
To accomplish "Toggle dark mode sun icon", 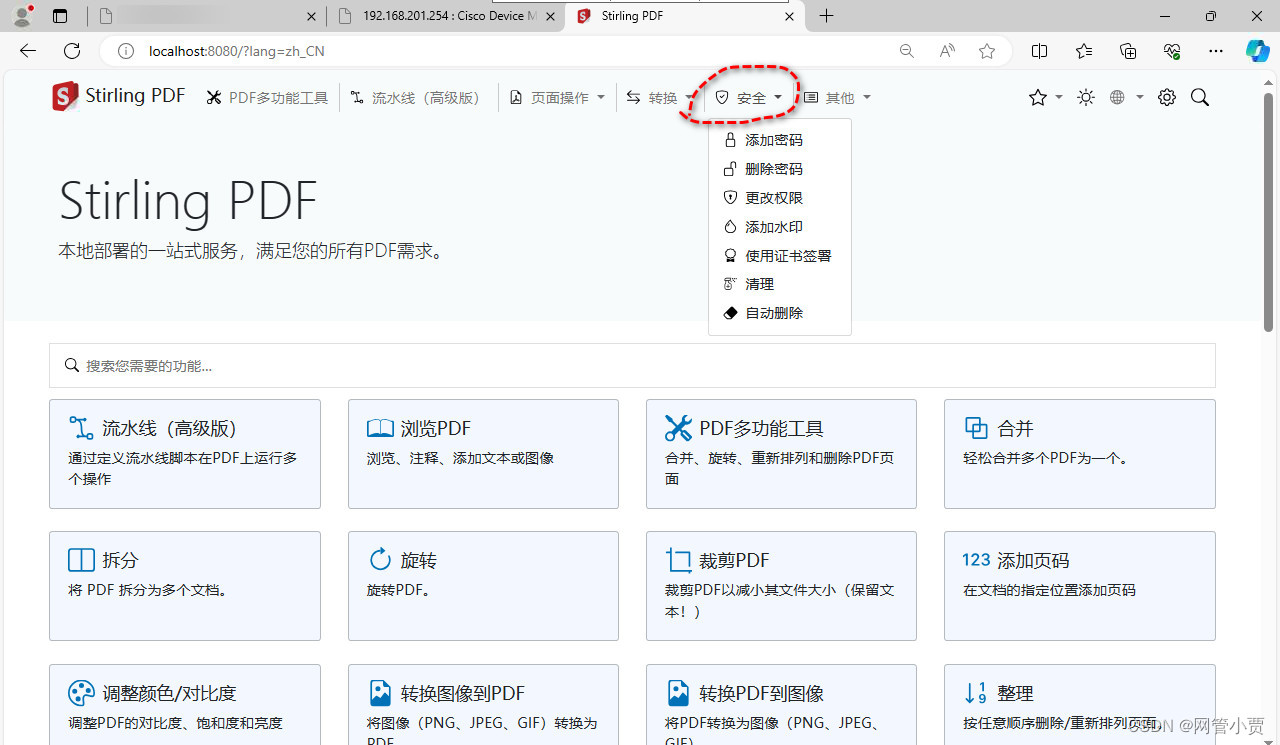I will coord(1086,97).
